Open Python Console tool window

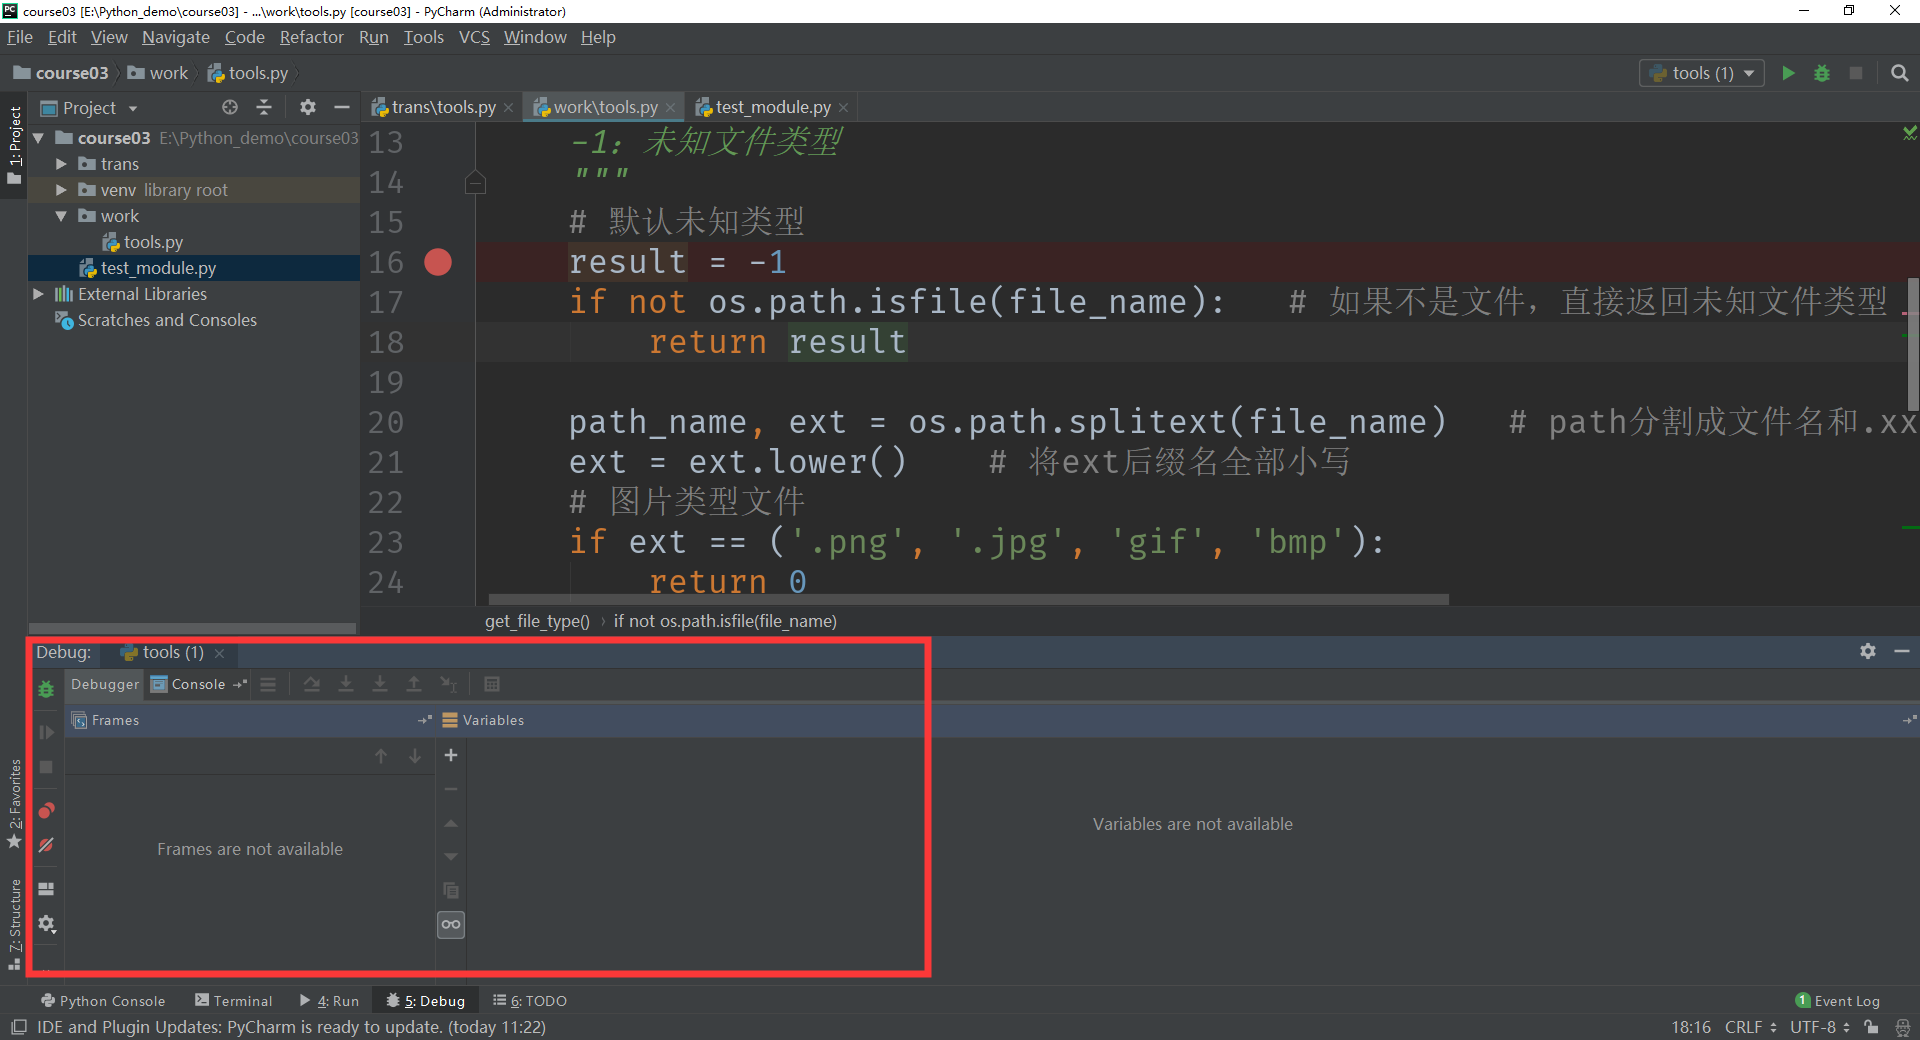pyautogui.click(x=103, y=1001)
